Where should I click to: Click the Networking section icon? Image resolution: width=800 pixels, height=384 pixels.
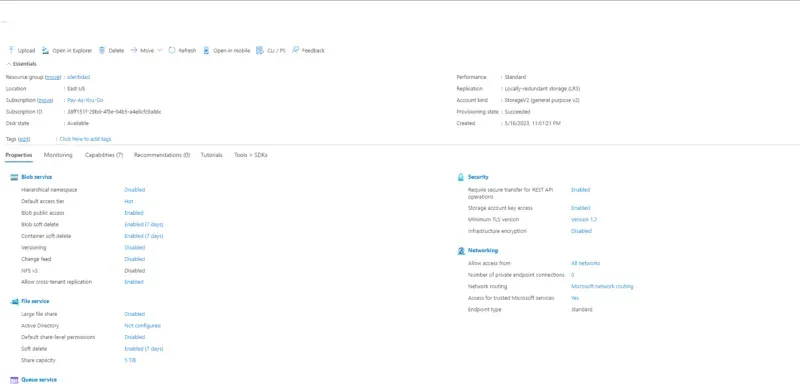[461, 250]
